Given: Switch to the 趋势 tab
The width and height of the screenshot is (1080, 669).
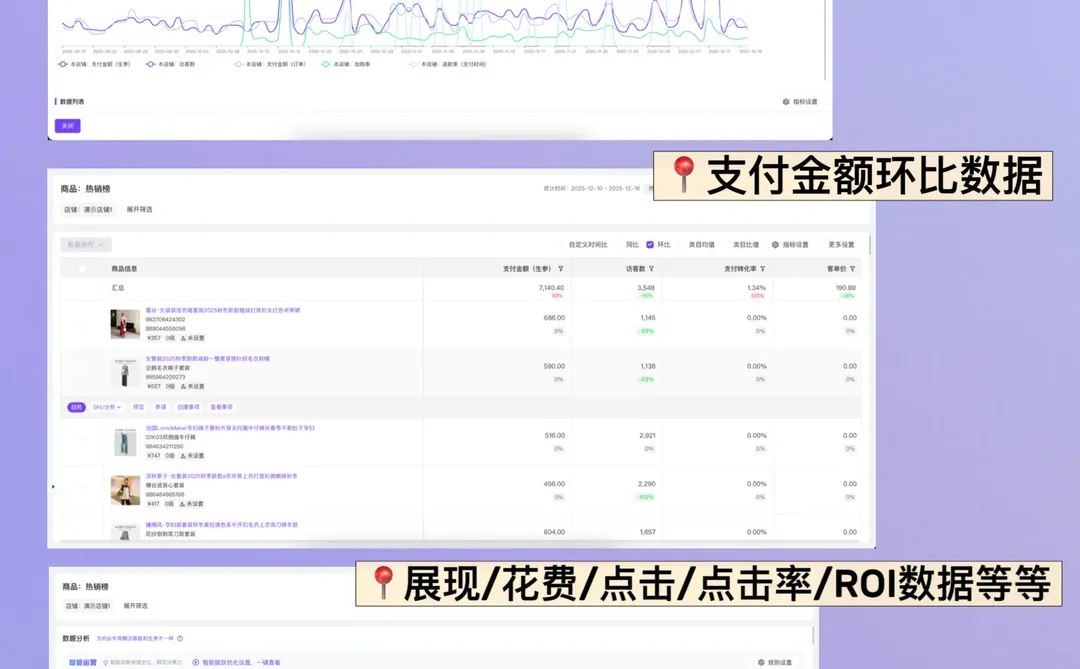Looking at the screenshot, I should (76, 406).
